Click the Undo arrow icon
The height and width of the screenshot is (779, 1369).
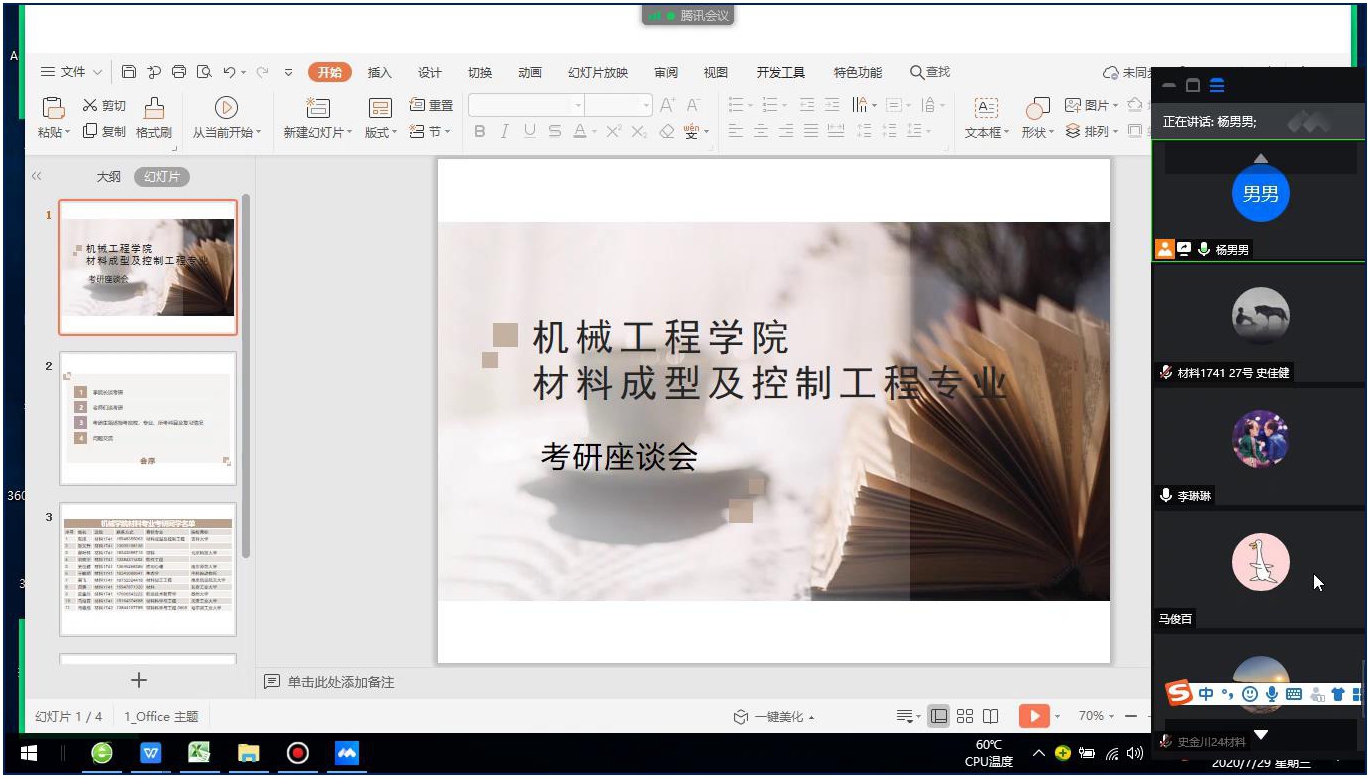(230, 72)
